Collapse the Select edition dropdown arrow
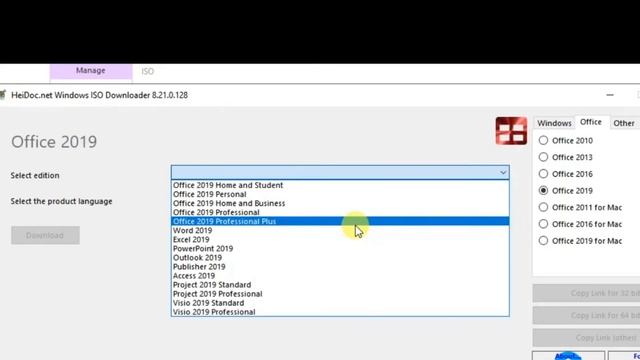 point(503,173)
